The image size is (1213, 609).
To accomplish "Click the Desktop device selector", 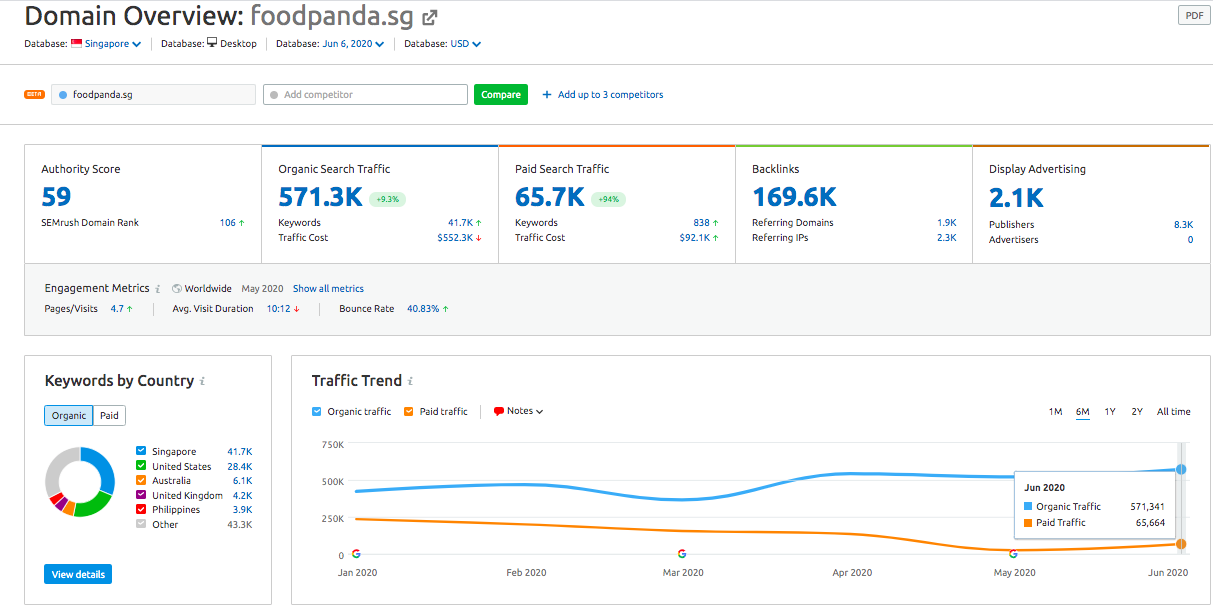I will 232,44.
